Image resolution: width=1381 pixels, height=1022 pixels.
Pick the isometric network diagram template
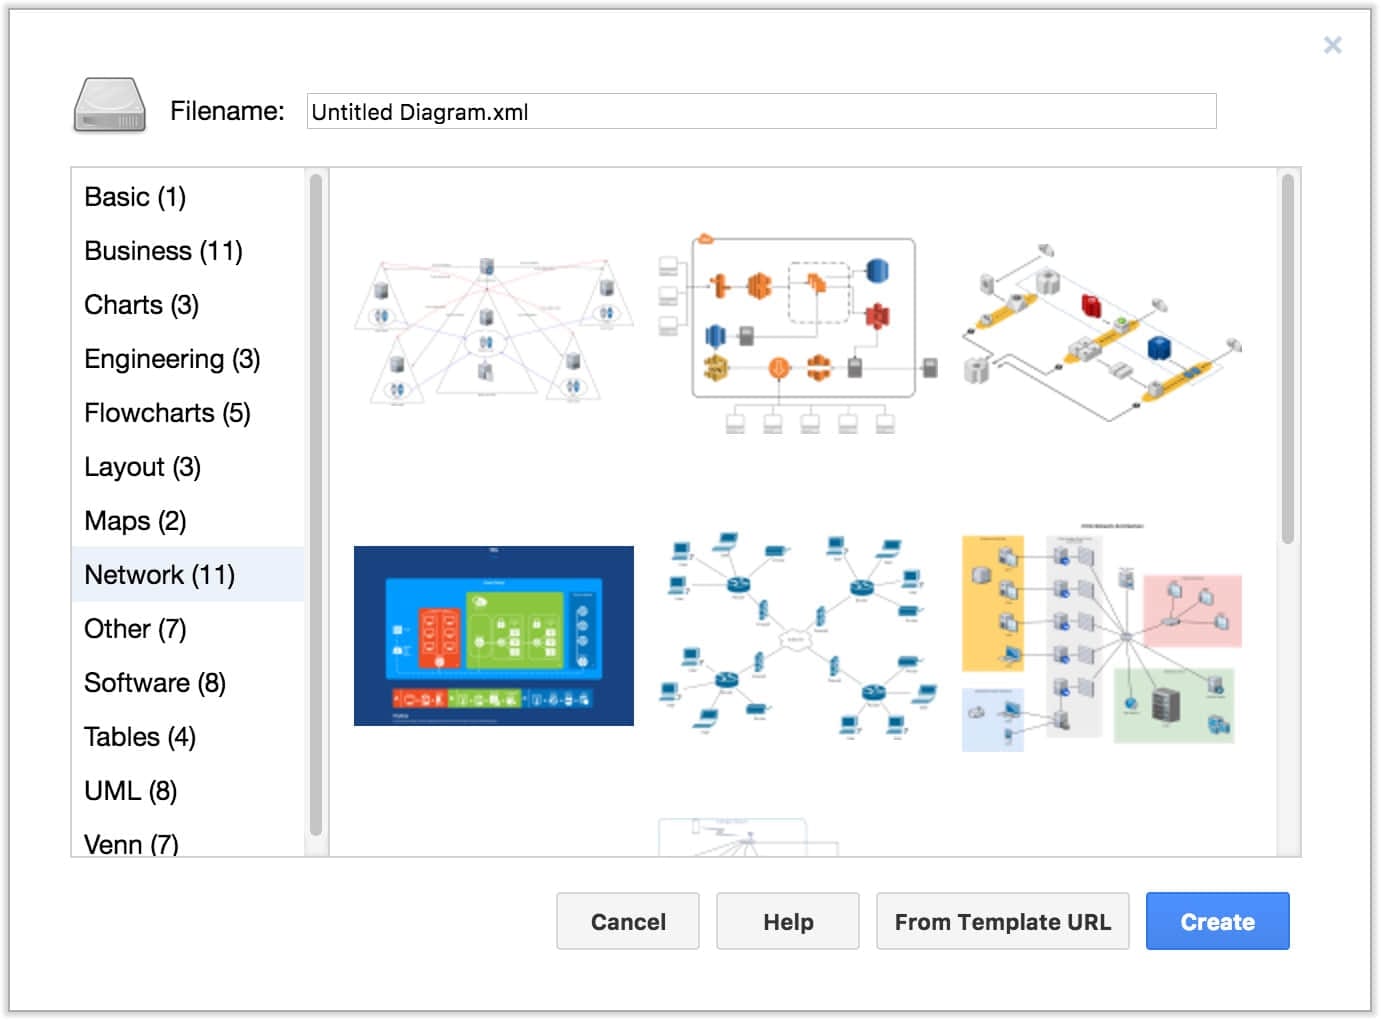[1101, 331]
